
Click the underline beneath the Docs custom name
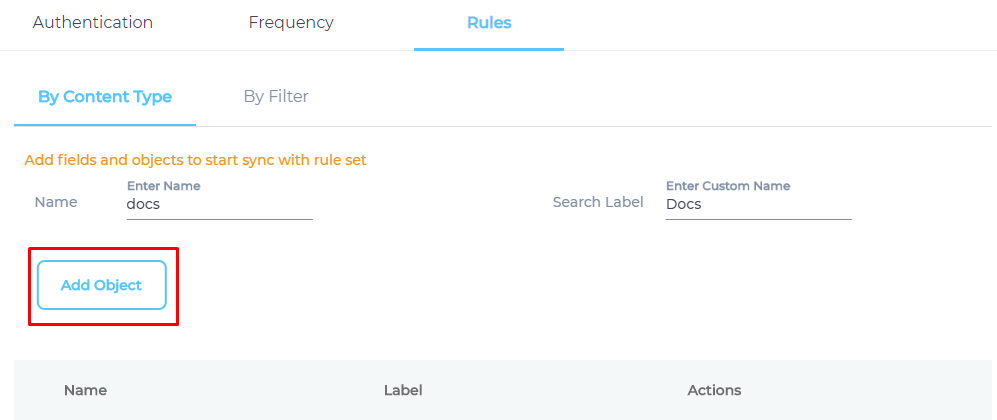(x=759, y=219)
